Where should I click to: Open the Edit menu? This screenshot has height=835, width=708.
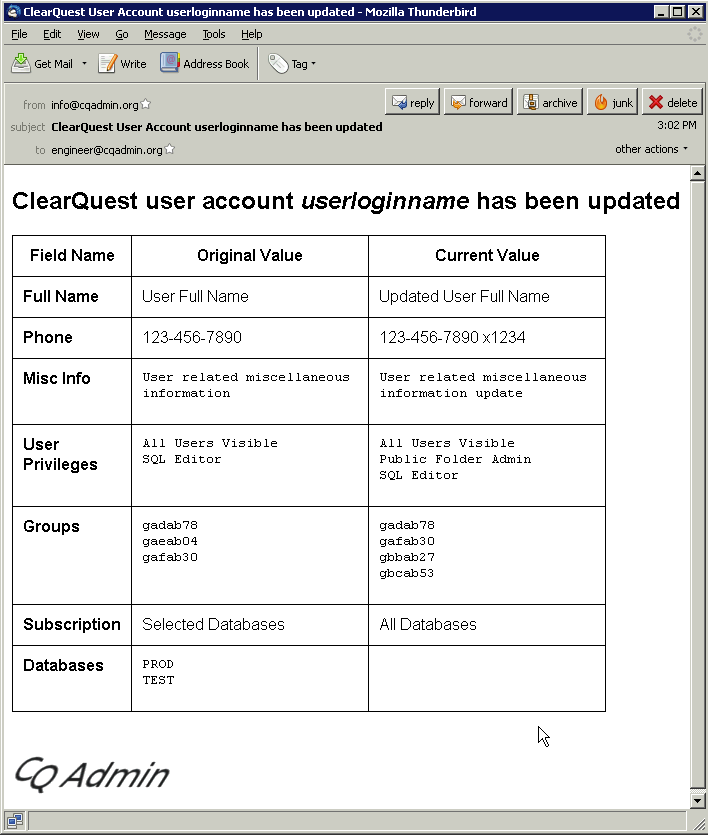52,34
